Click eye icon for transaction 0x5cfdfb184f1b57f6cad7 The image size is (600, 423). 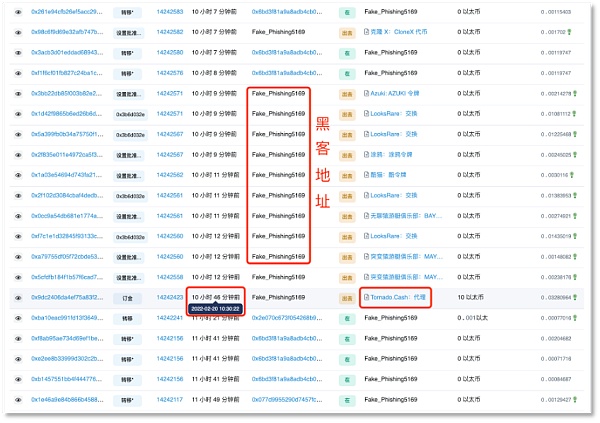18,276
